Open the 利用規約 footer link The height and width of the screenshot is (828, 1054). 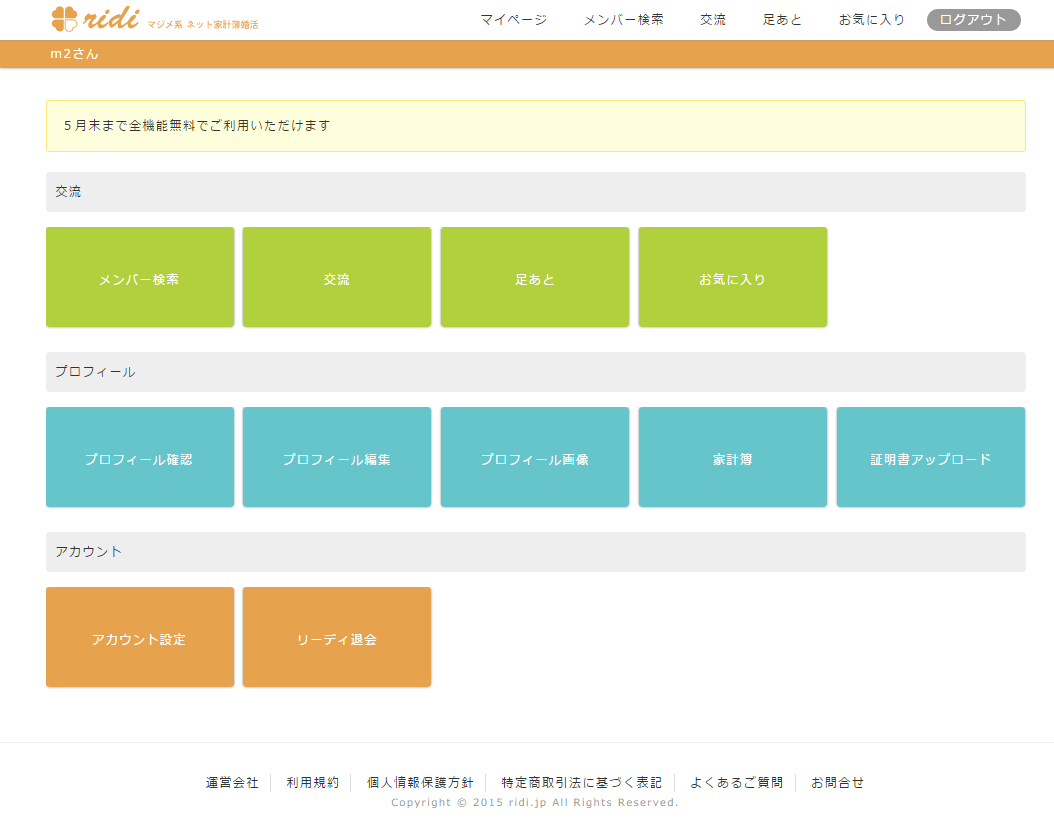click(312, 783)
